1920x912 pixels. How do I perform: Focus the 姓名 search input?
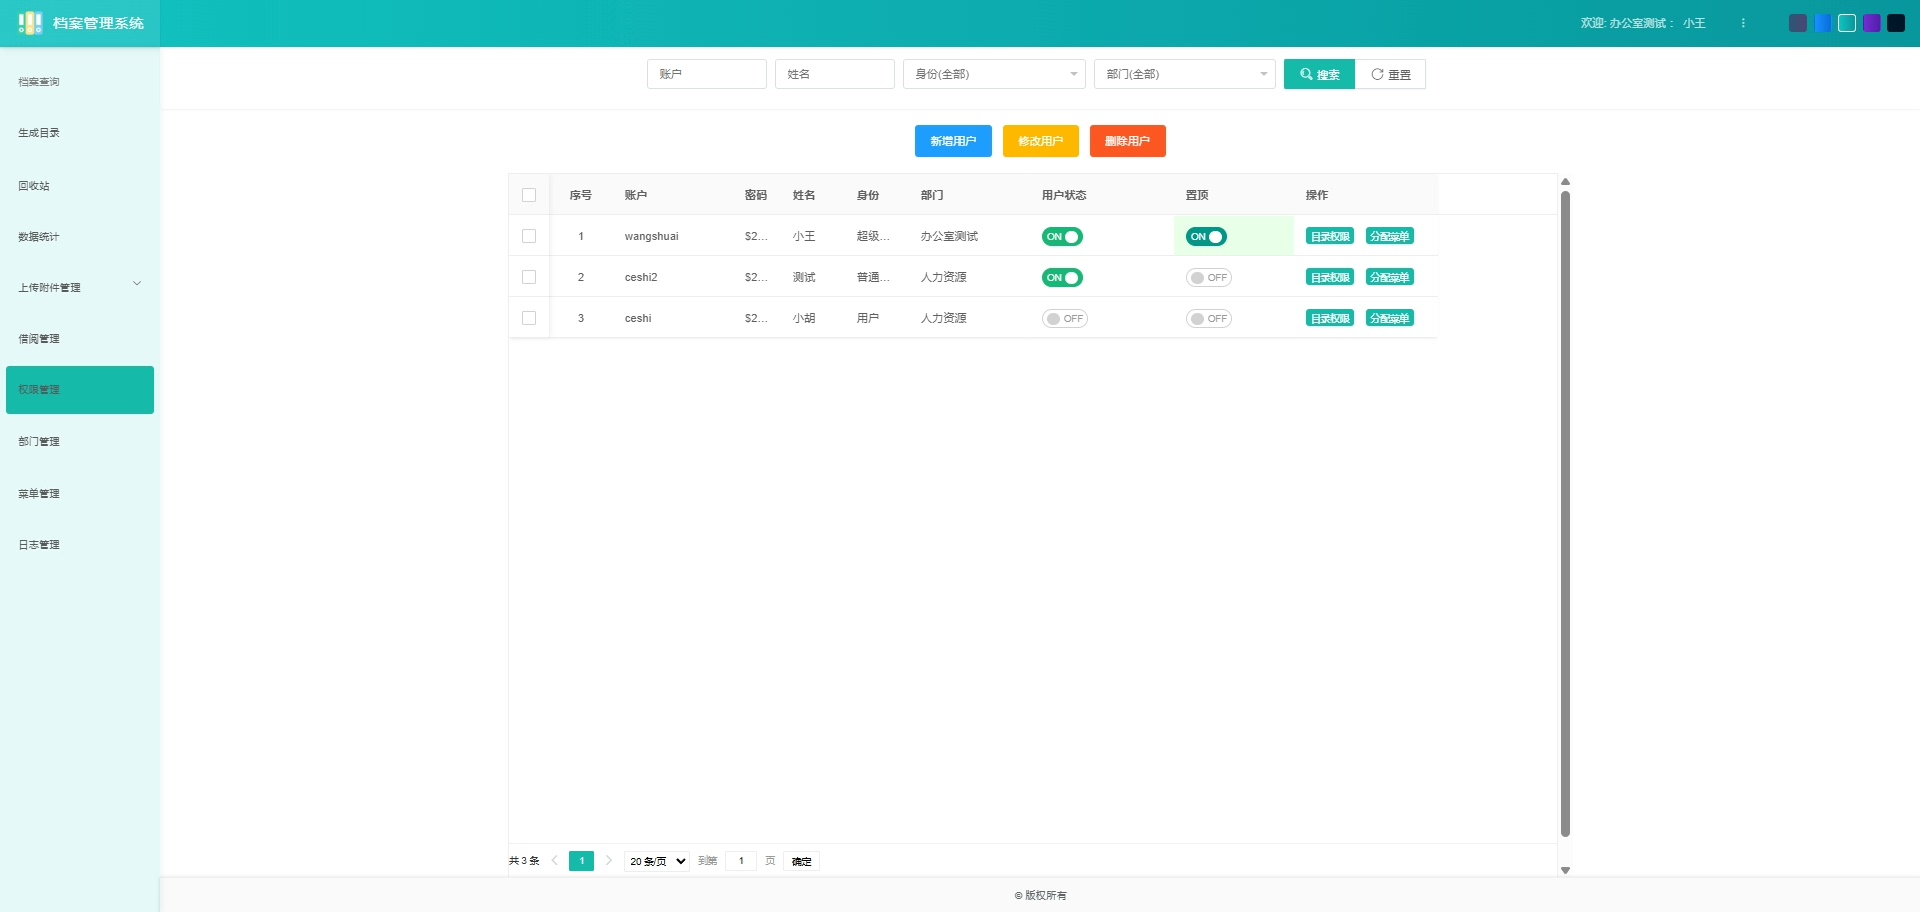tap(835, 74)
